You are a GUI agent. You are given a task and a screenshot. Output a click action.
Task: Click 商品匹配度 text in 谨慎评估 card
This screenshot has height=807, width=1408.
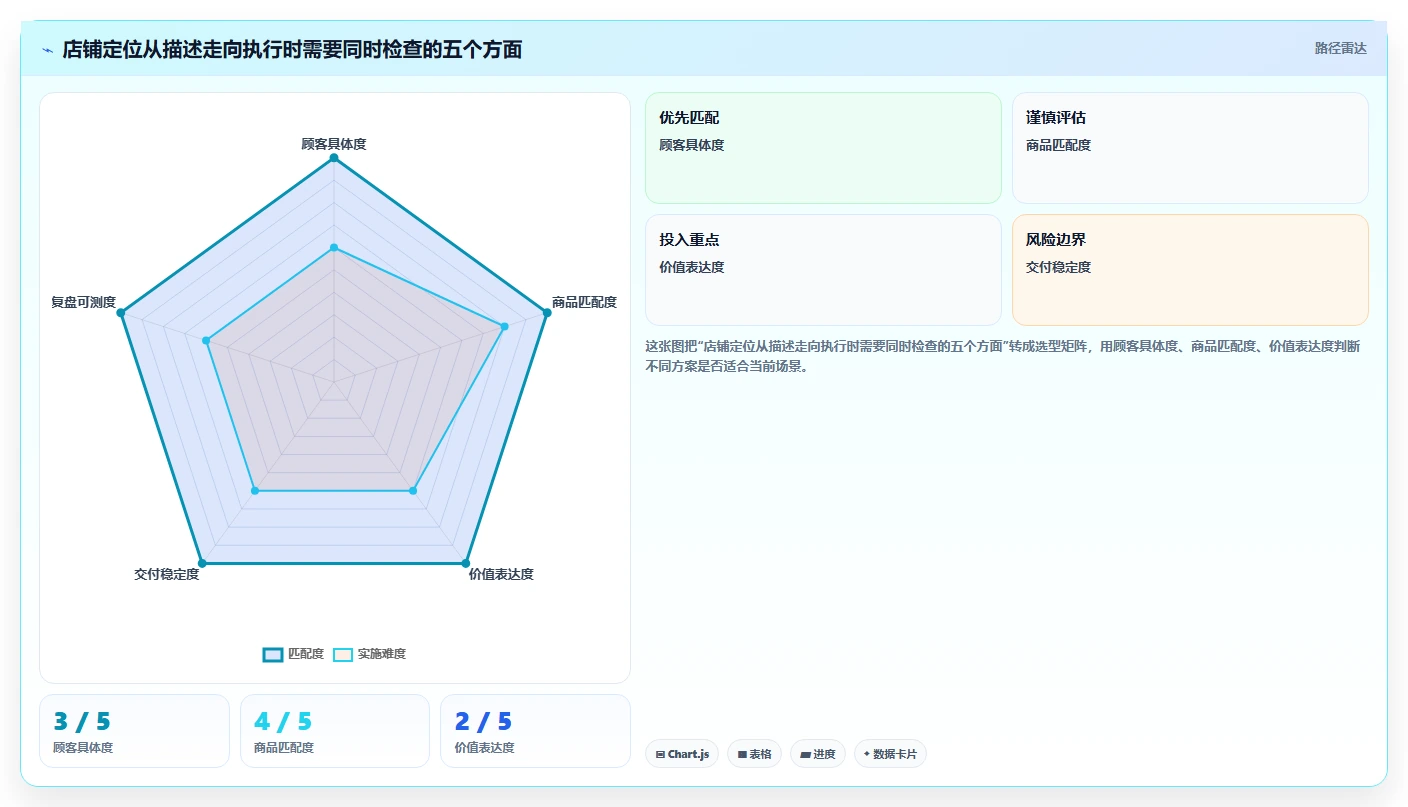point(1058,145)
